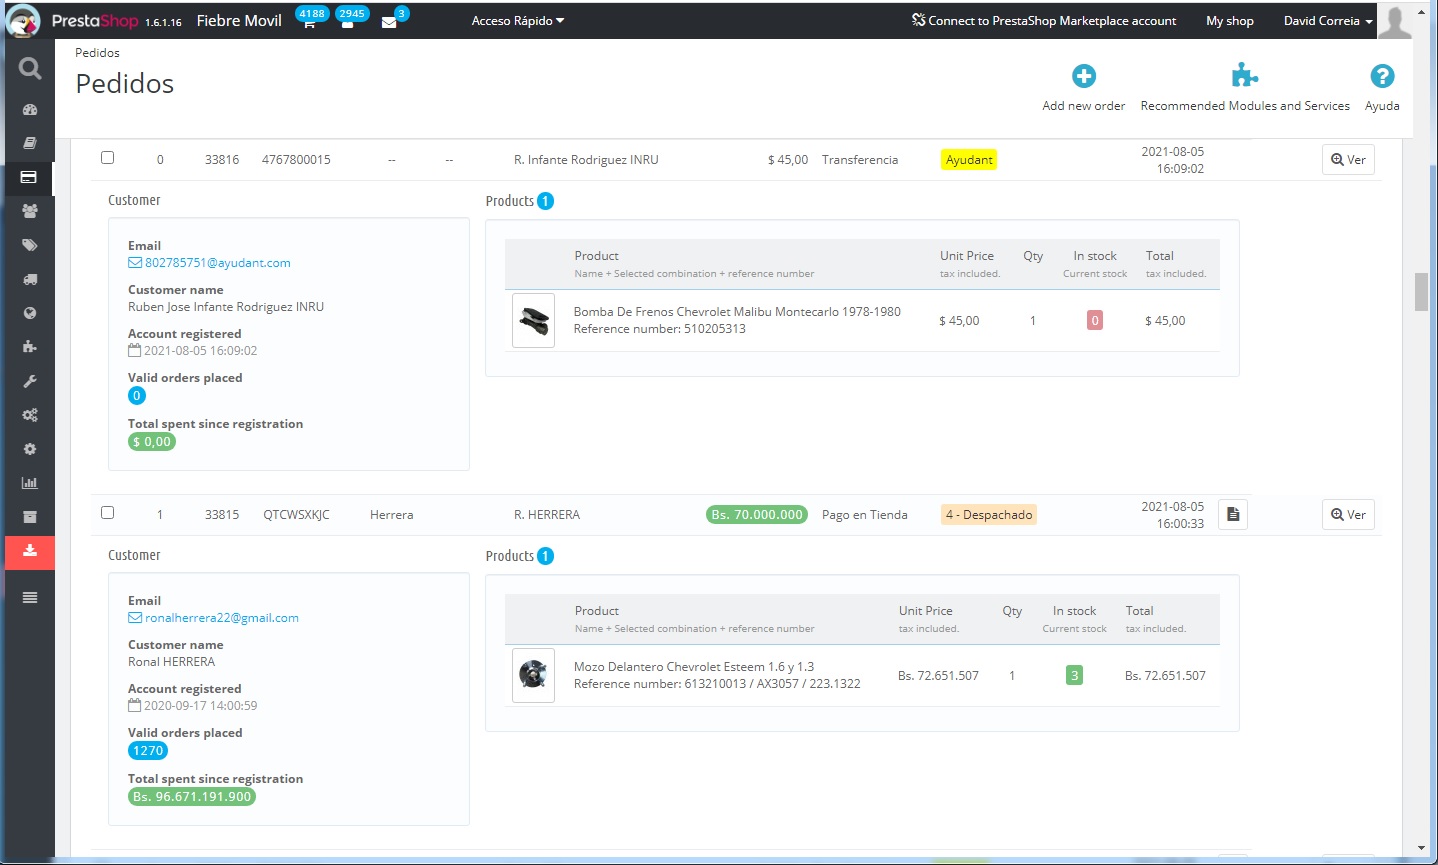Toggle the hamburger menu collapse icon

[x=30, y=597]
